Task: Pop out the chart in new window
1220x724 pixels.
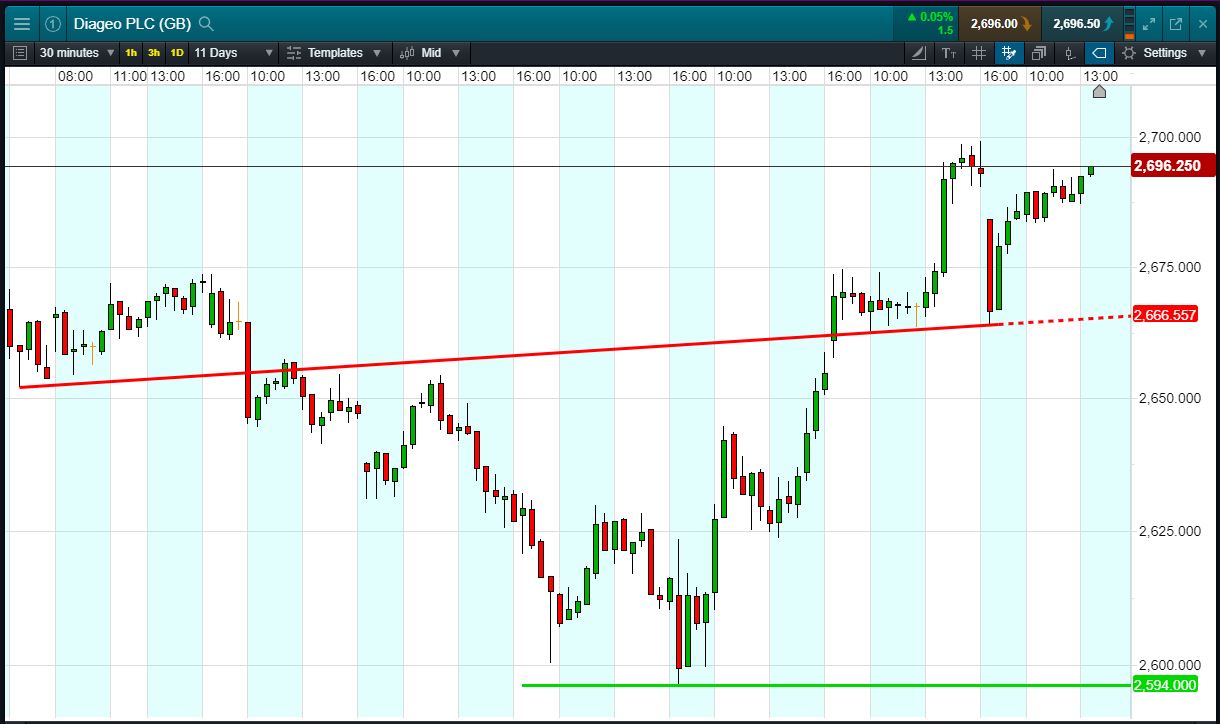Action: (x=1176, y=23)
